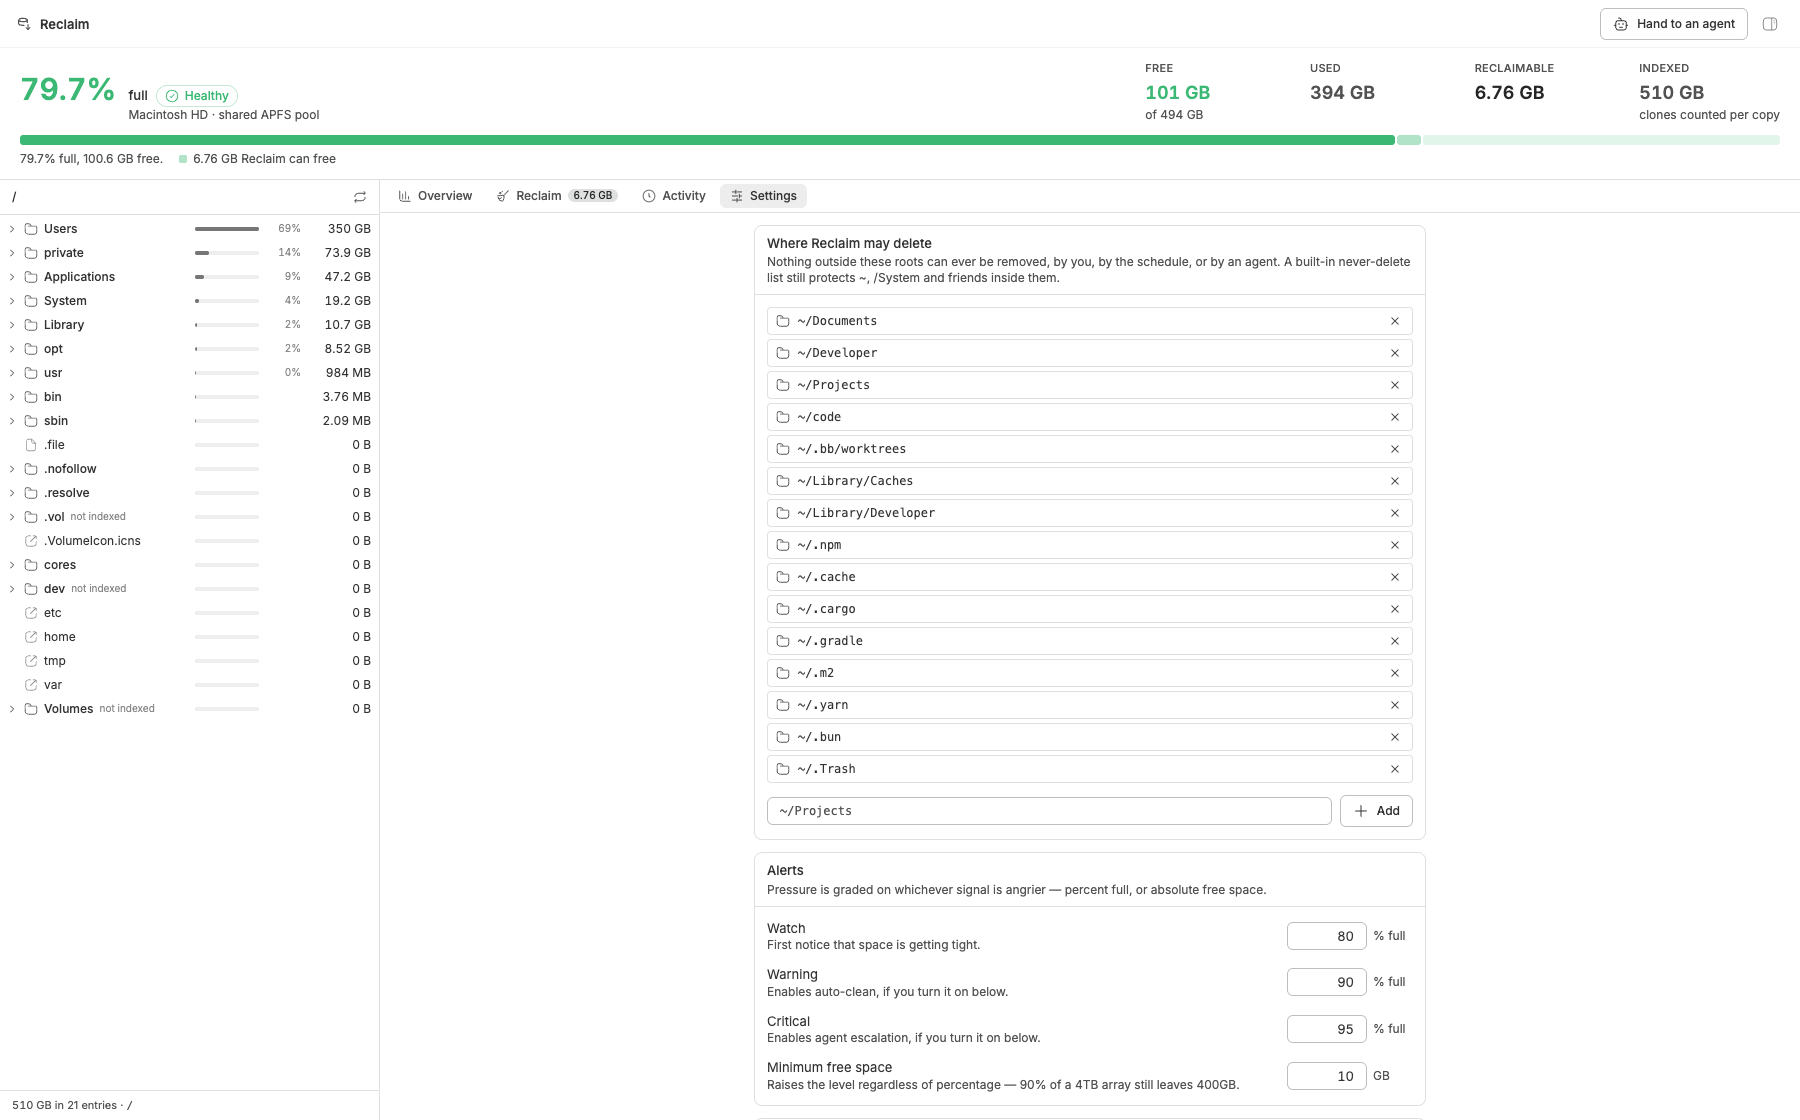Select the var symlink row

[190, 685]
